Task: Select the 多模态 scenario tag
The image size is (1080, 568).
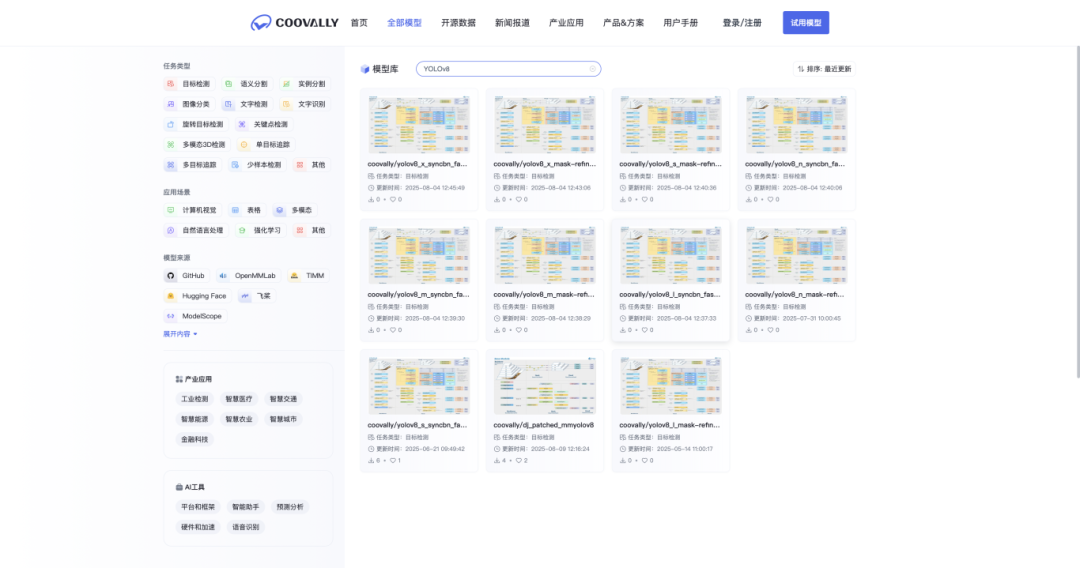Action: (x=294, y=210)
